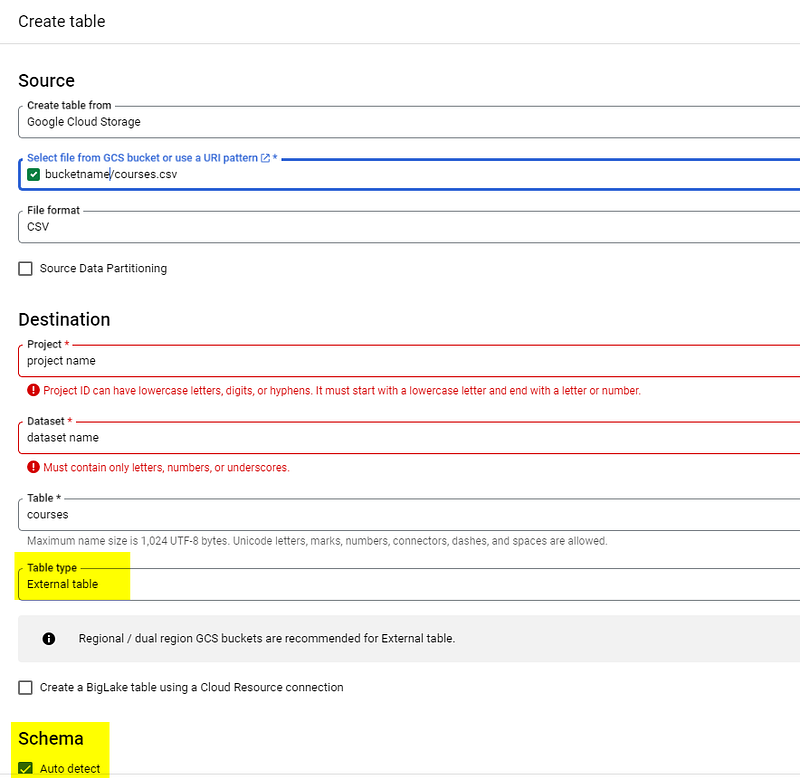800x778 pixels.
Task: Open the File format CSV dropdown
Action: [x=409, y=227]
